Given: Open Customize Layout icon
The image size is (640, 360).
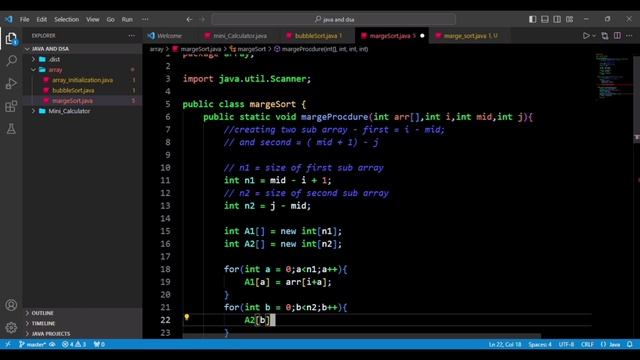Looking at the screenshot, I should (569, 19).
